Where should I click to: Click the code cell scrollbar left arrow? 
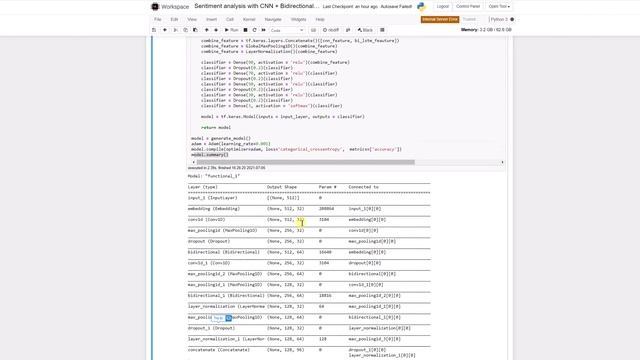coord(193,162)
